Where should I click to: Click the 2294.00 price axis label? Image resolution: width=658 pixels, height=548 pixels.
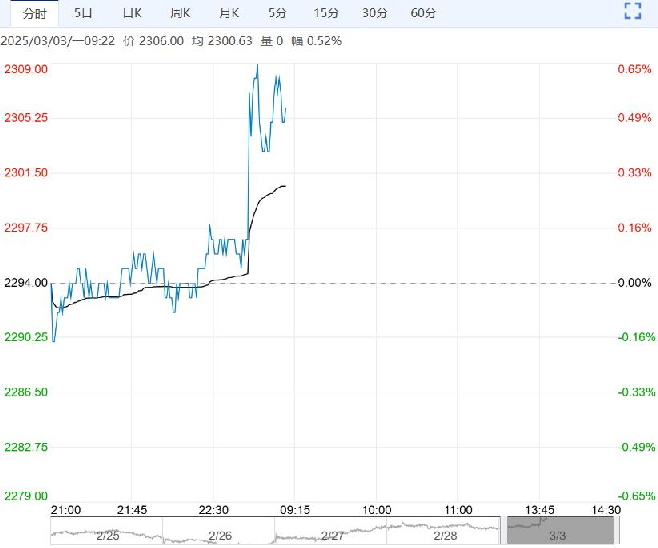26,283
